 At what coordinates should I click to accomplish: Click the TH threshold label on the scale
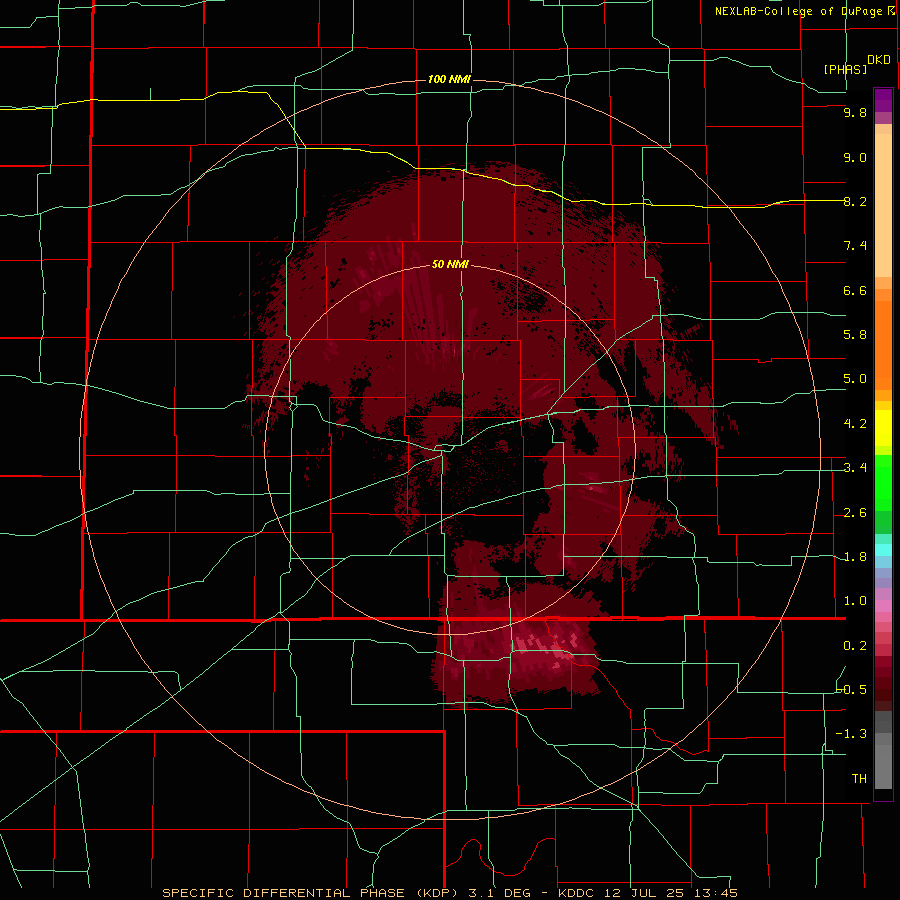[x=859, y=779]
